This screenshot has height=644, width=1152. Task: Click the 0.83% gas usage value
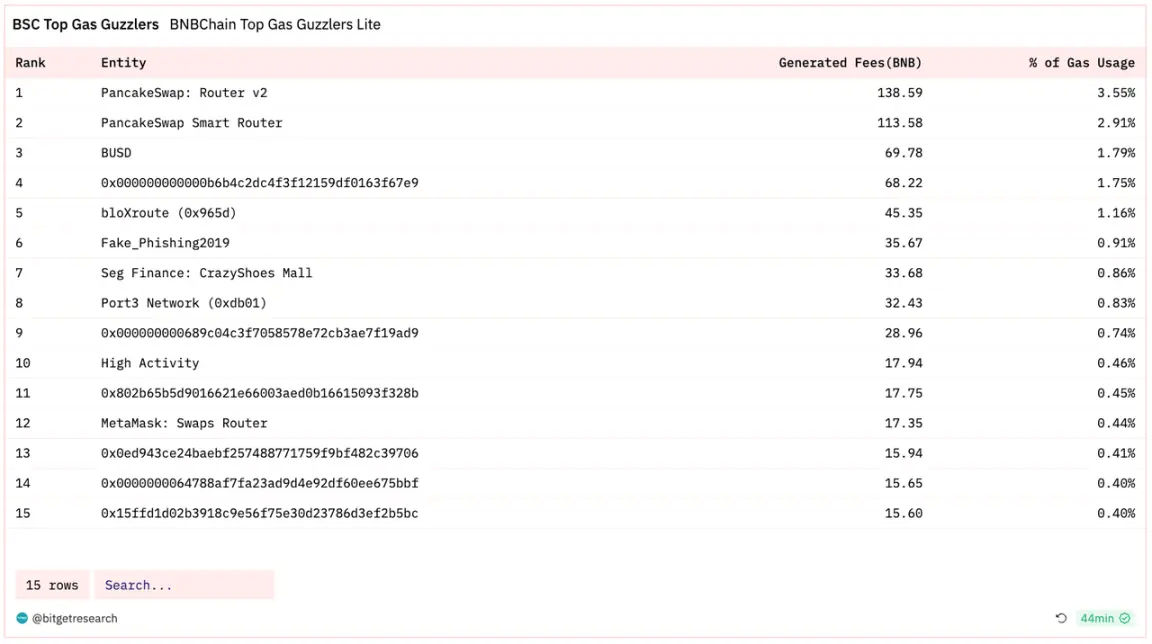(1116, 303)
